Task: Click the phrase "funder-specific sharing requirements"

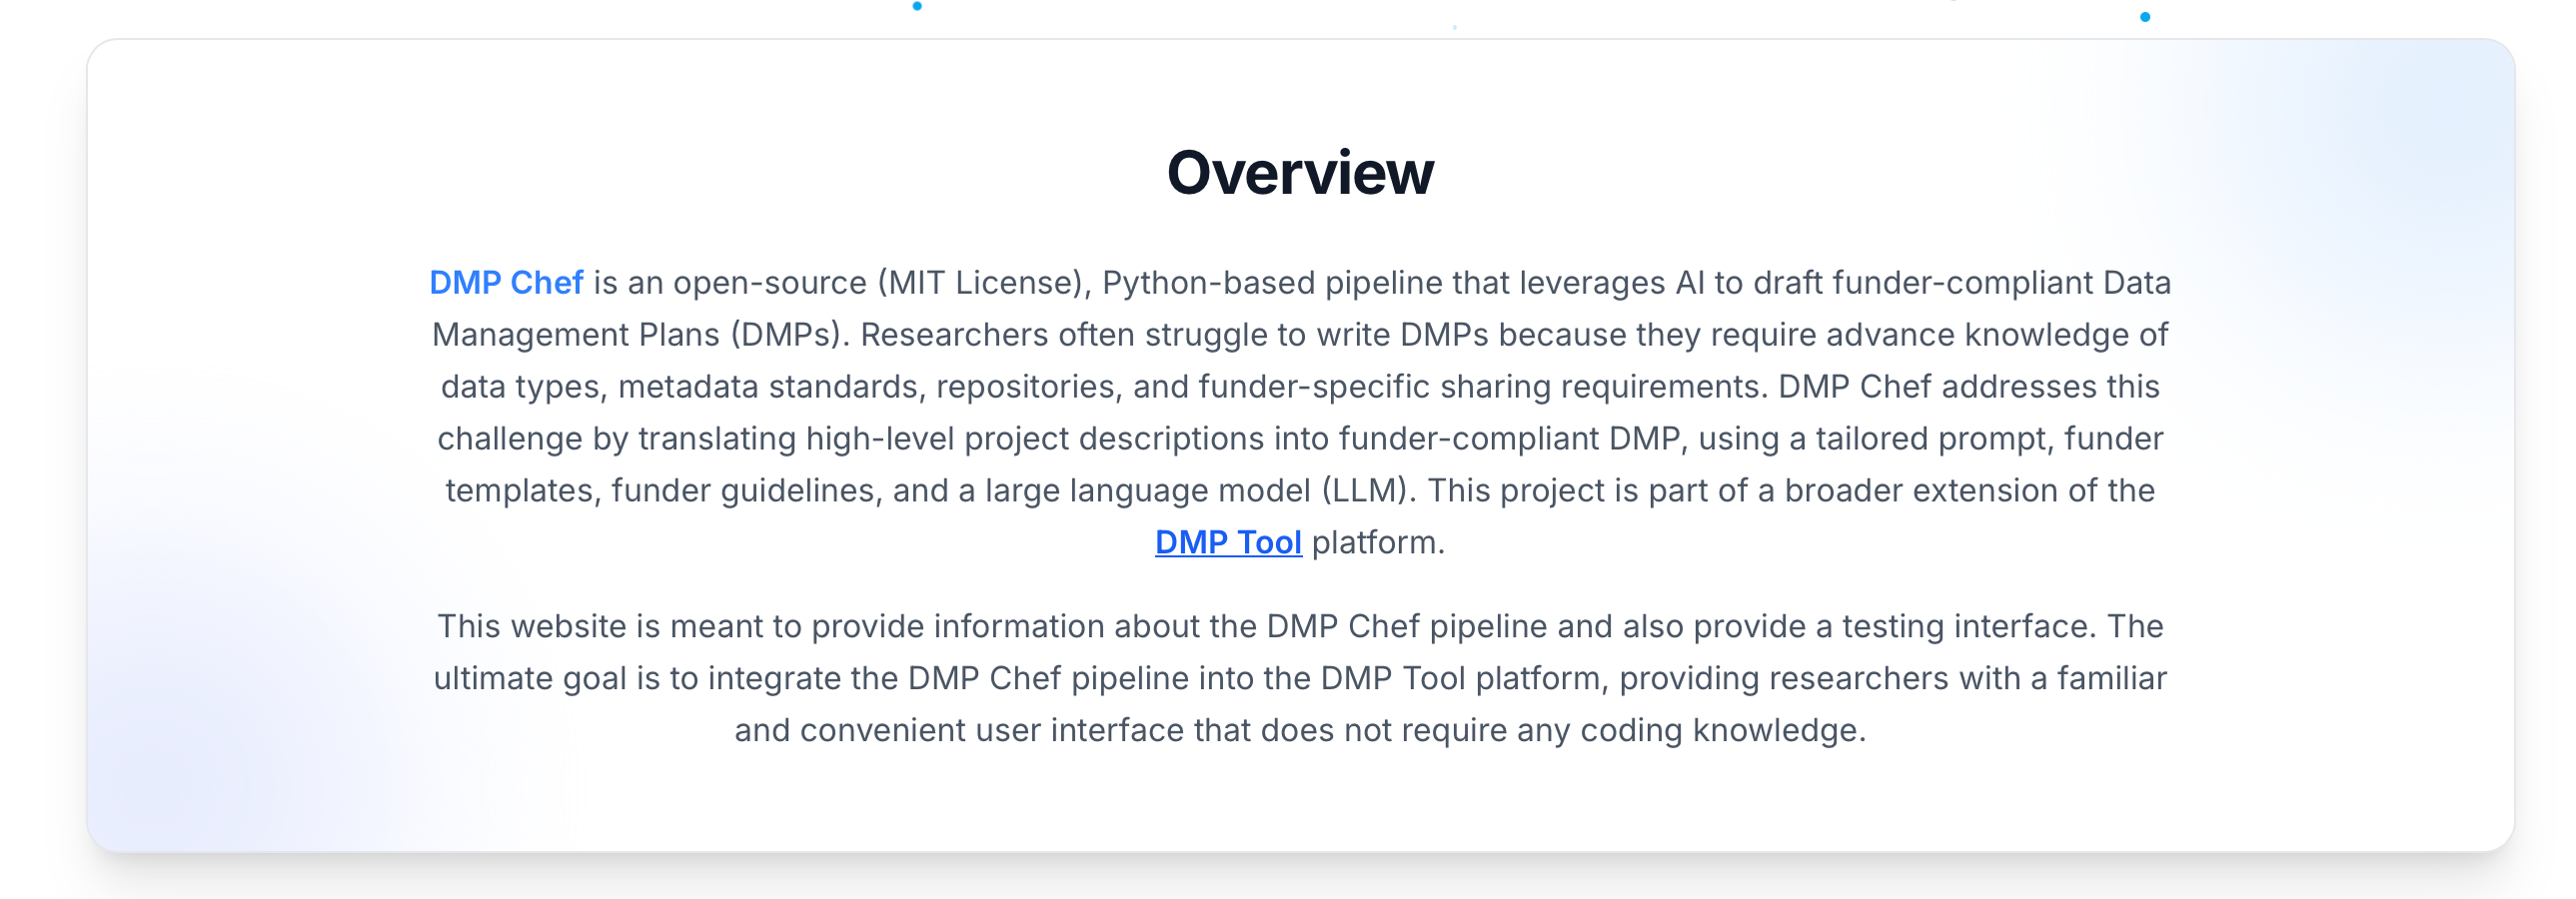Action: [x=1478, y=387]
